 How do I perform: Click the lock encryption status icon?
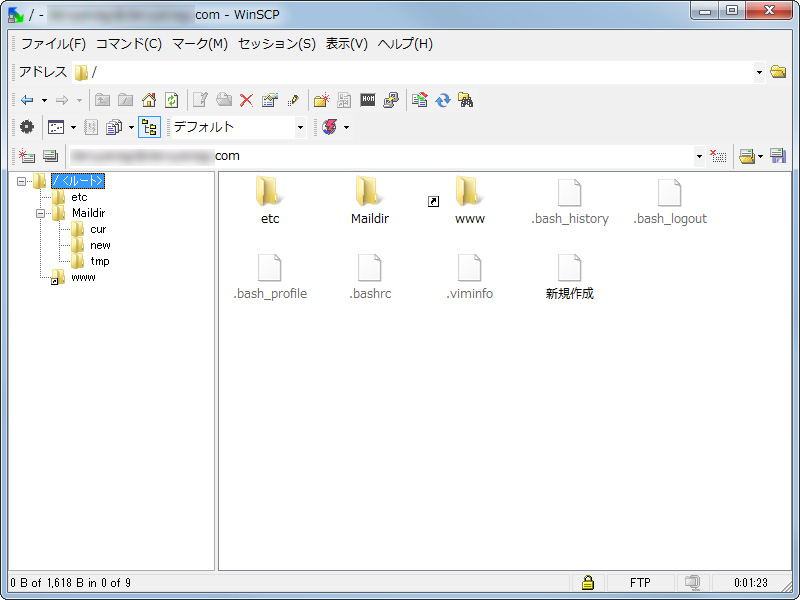(x=588, y=582)
